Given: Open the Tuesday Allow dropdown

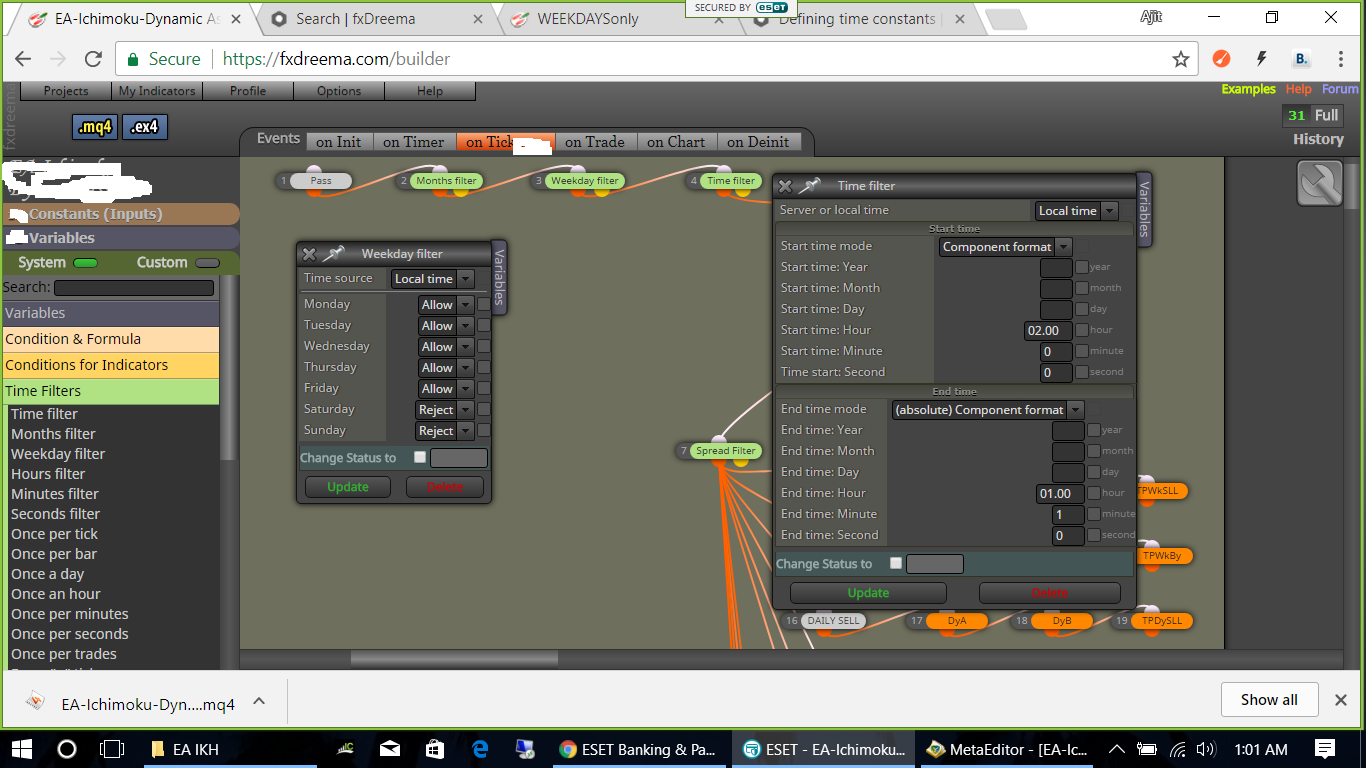Looking at the screenshot, I should (x=446, y=326).
